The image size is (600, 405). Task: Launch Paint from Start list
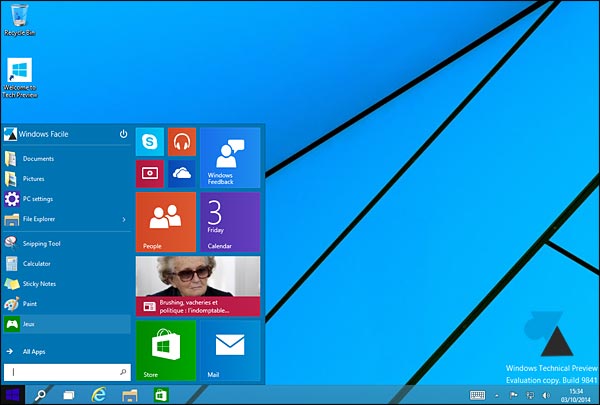(67, 304)
